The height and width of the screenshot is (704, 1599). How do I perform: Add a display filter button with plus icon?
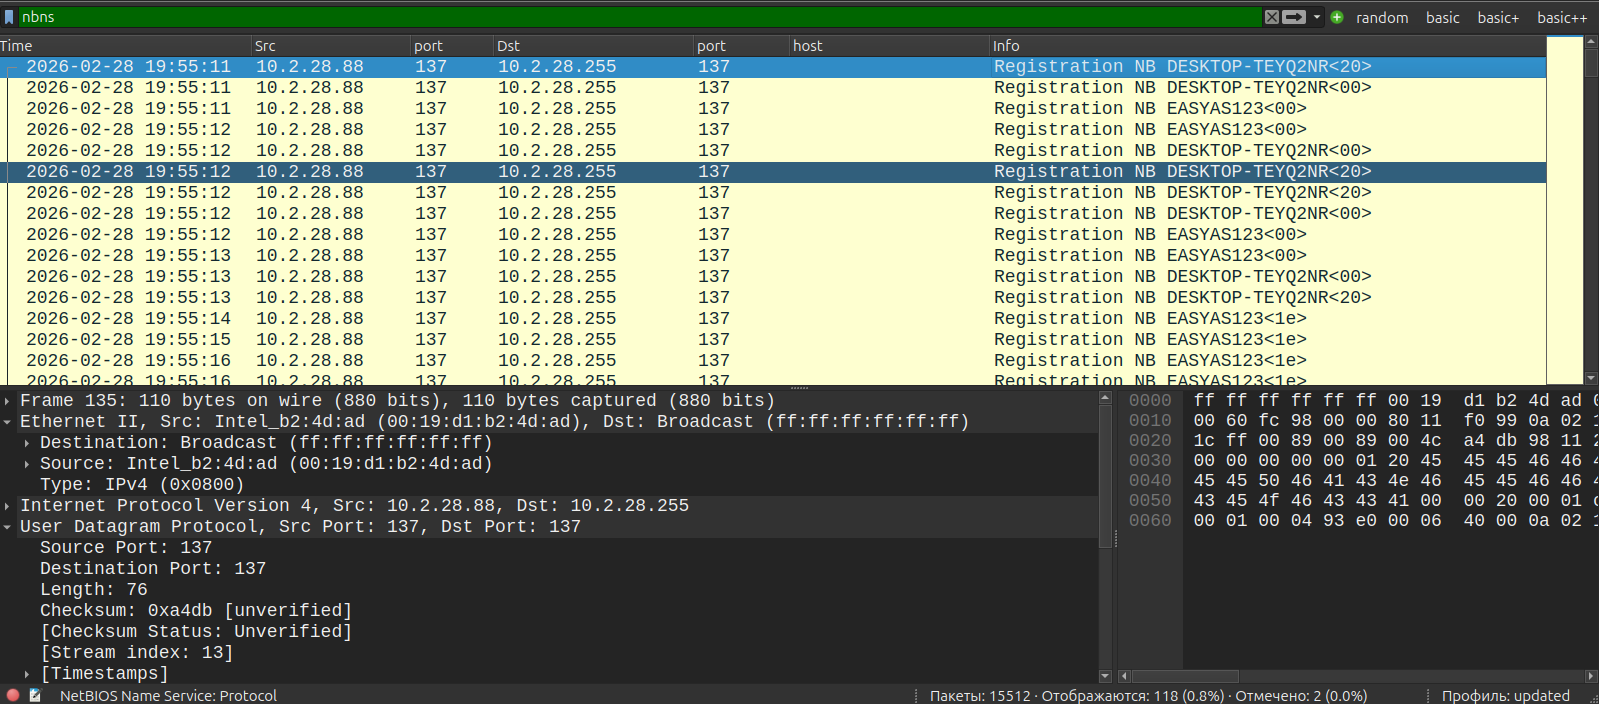coord(1337,17)
